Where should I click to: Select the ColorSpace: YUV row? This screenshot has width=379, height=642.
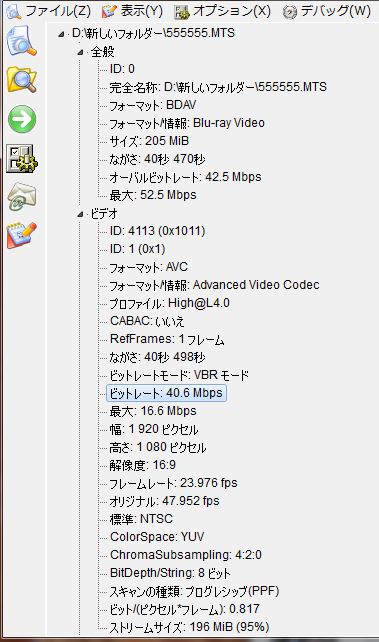coord(157,537)
